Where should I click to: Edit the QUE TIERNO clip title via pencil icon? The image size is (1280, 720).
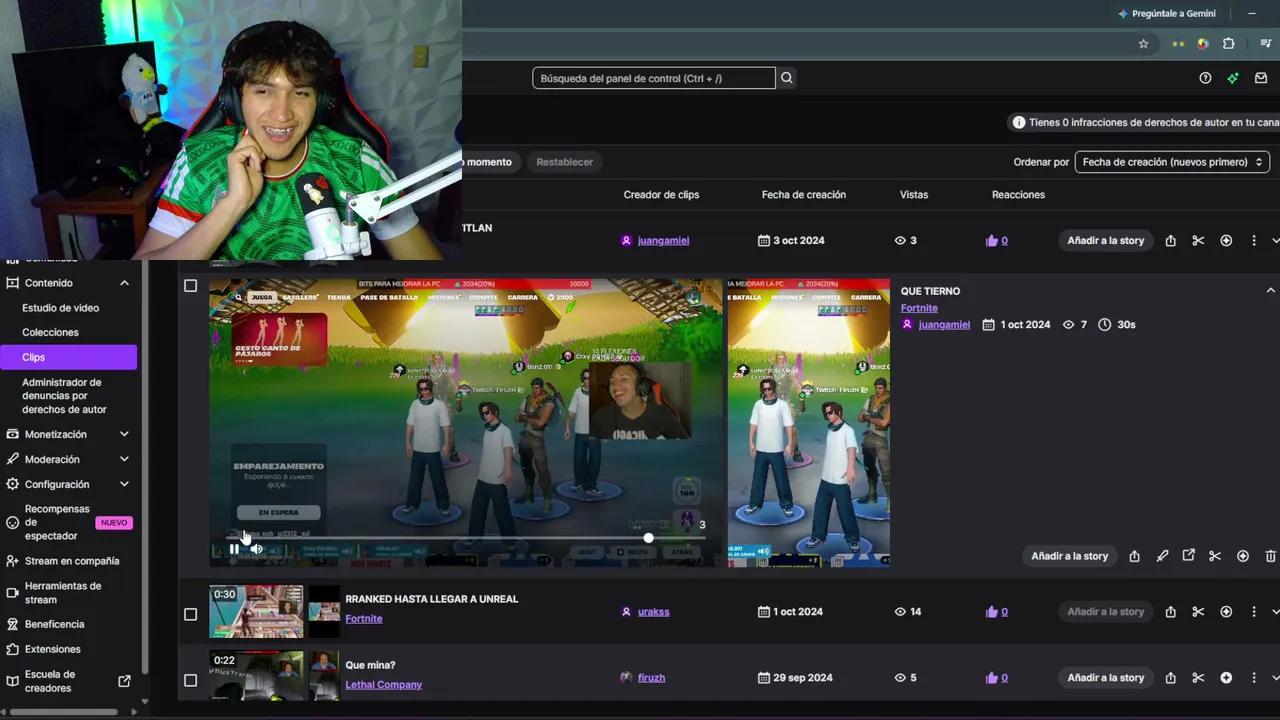1162,556
